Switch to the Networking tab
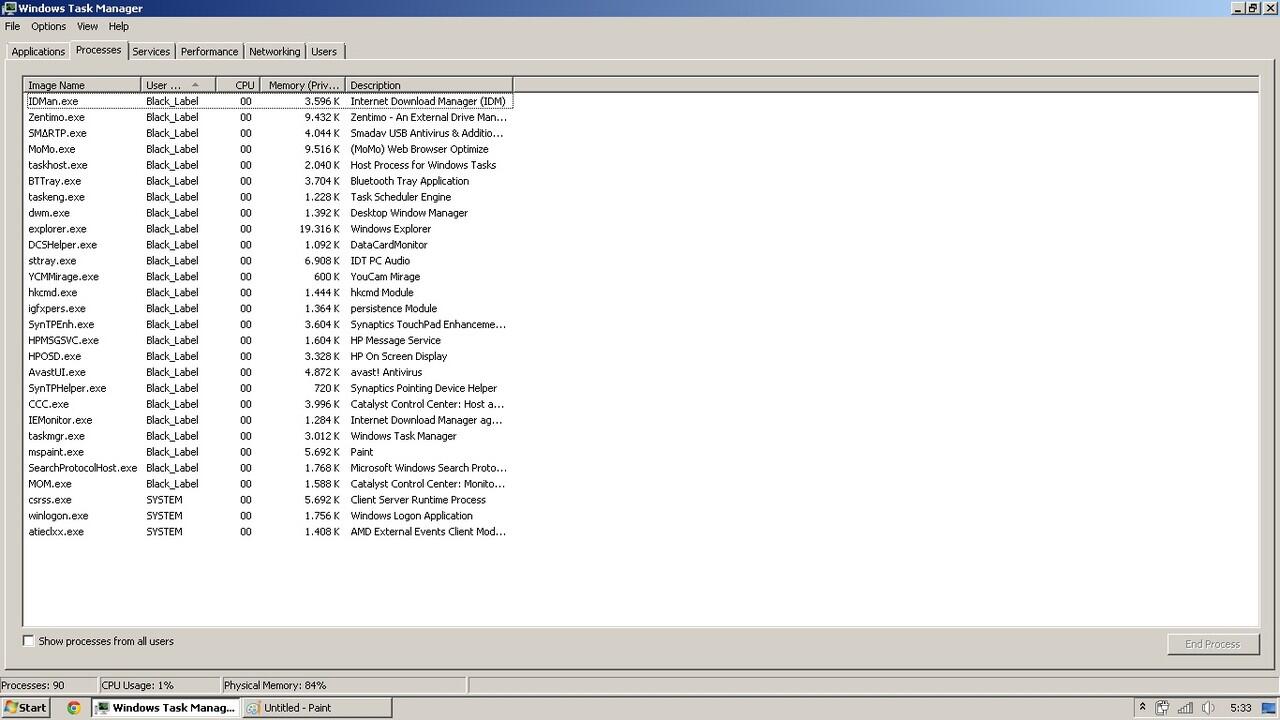Viewport: 1280px width, 720px height. click(274, 51)
